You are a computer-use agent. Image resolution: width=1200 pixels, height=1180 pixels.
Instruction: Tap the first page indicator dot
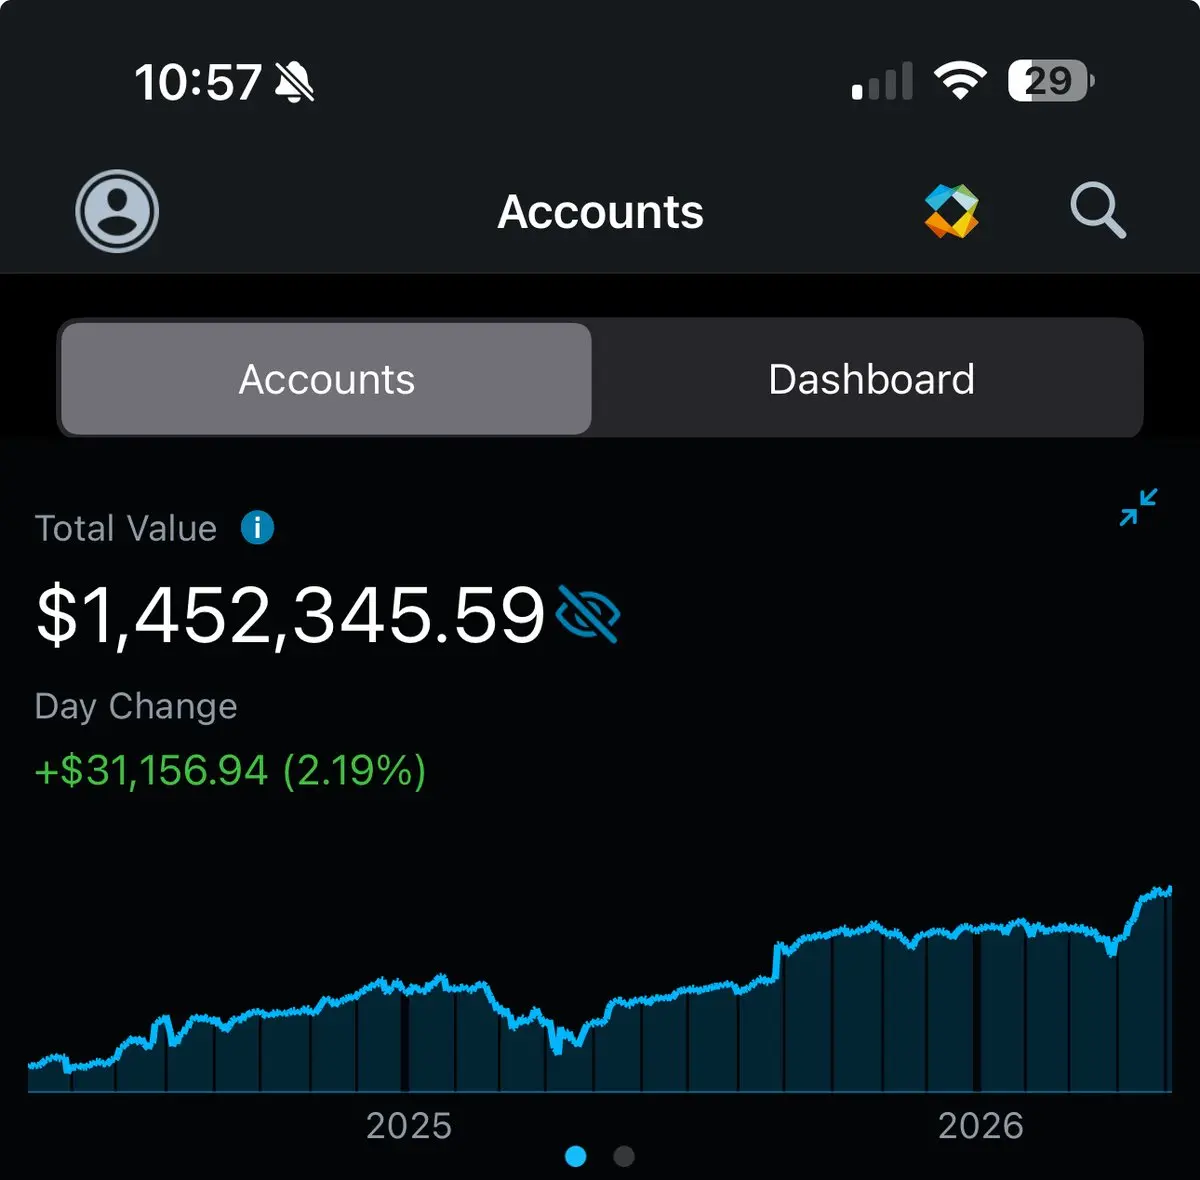pyautogui.click(x=576, y=1156)
